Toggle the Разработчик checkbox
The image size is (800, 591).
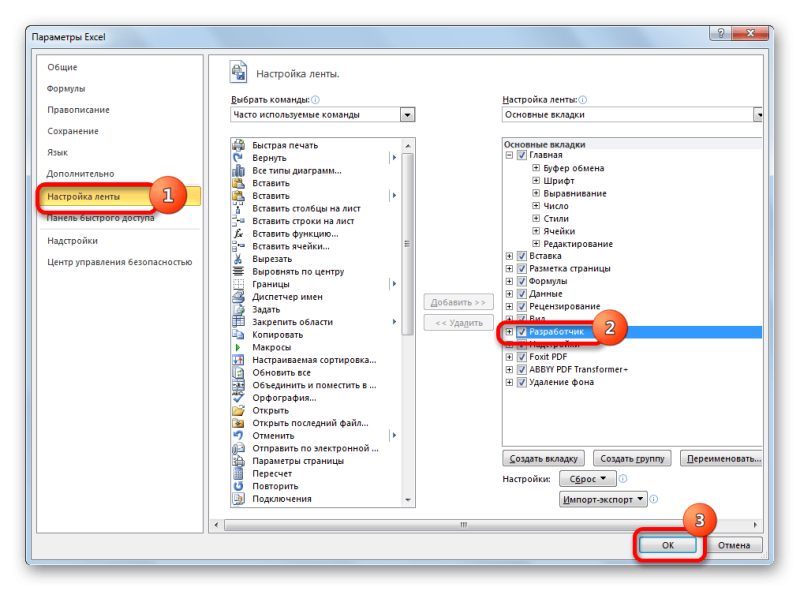tap(521, 332)
